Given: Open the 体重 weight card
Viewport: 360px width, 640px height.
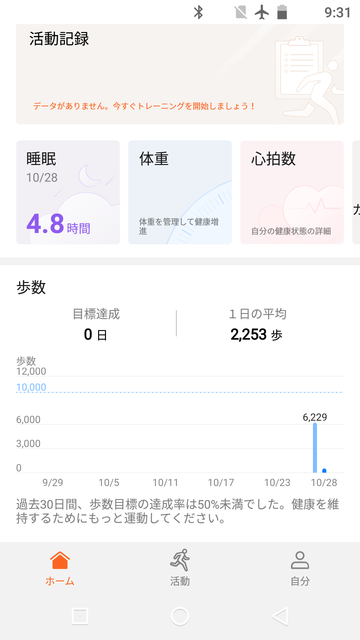Looking at the screenshot, I should click(x=180, y=192).
